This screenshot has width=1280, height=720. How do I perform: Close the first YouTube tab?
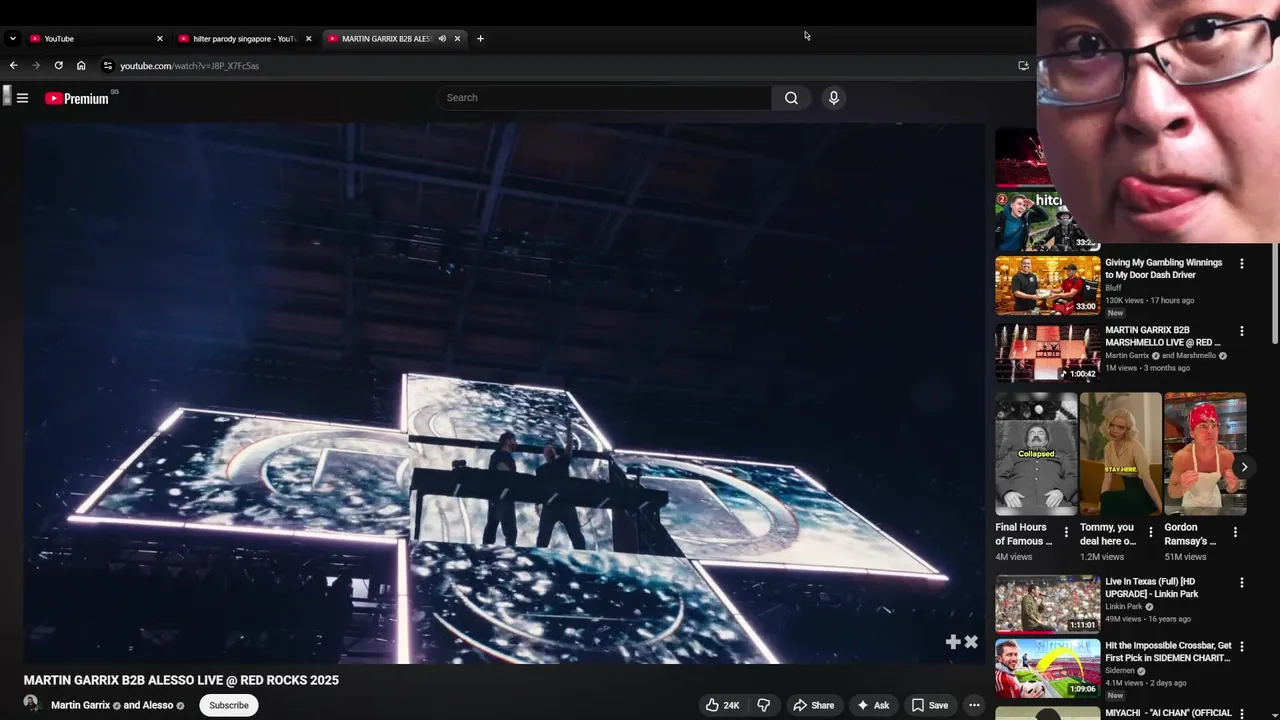159,39
